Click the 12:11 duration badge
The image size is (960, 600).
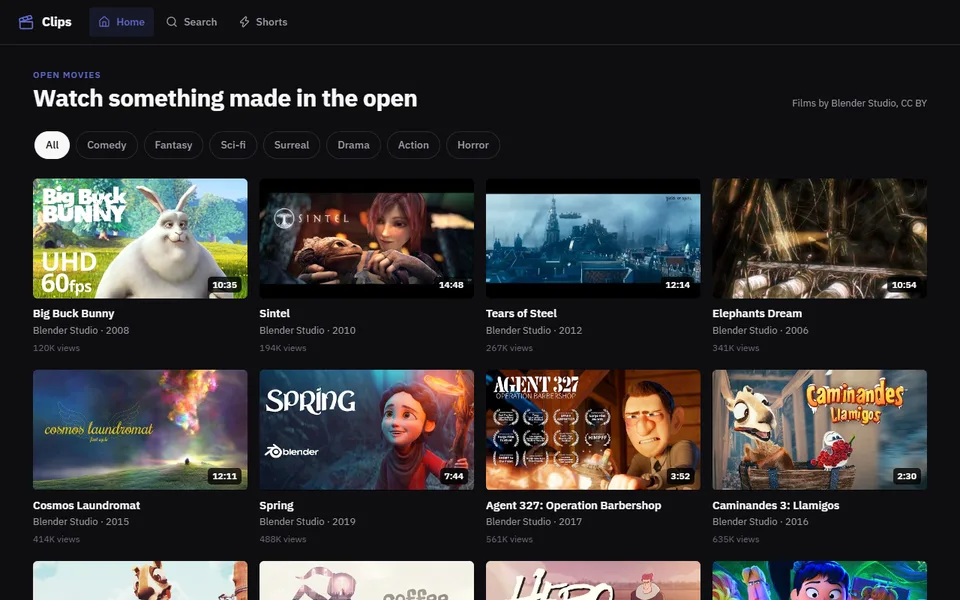225,476
